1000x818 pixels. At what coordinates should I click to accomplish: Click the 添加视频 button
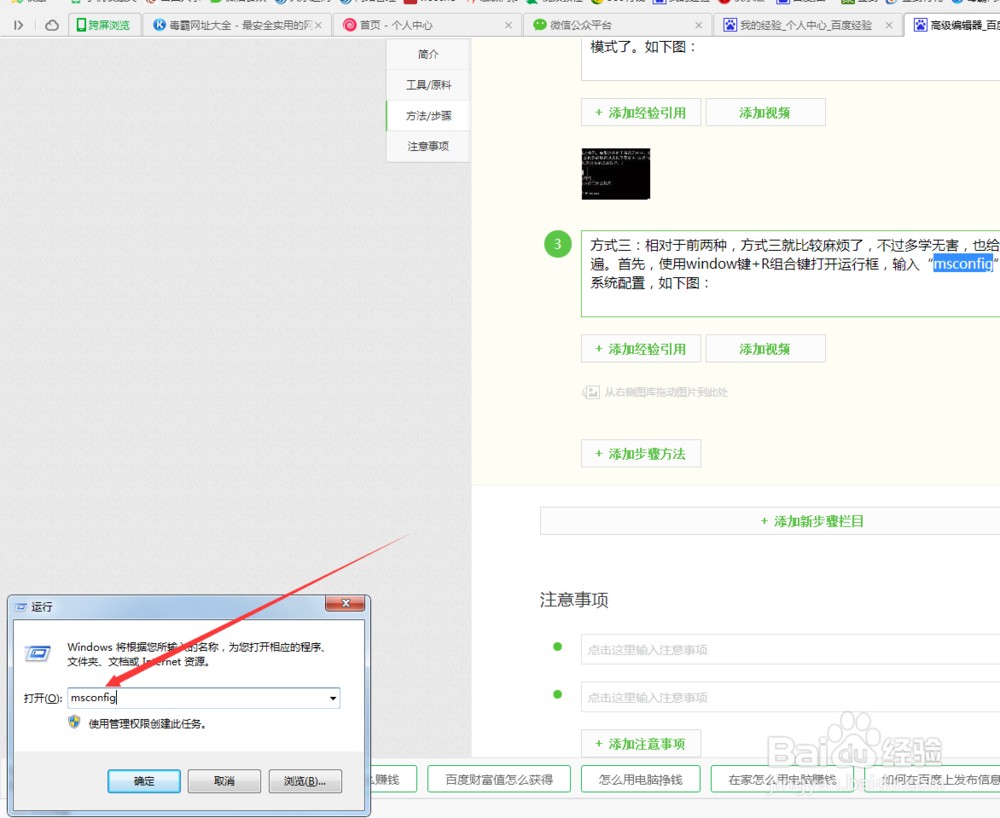[x=765, y=112]
